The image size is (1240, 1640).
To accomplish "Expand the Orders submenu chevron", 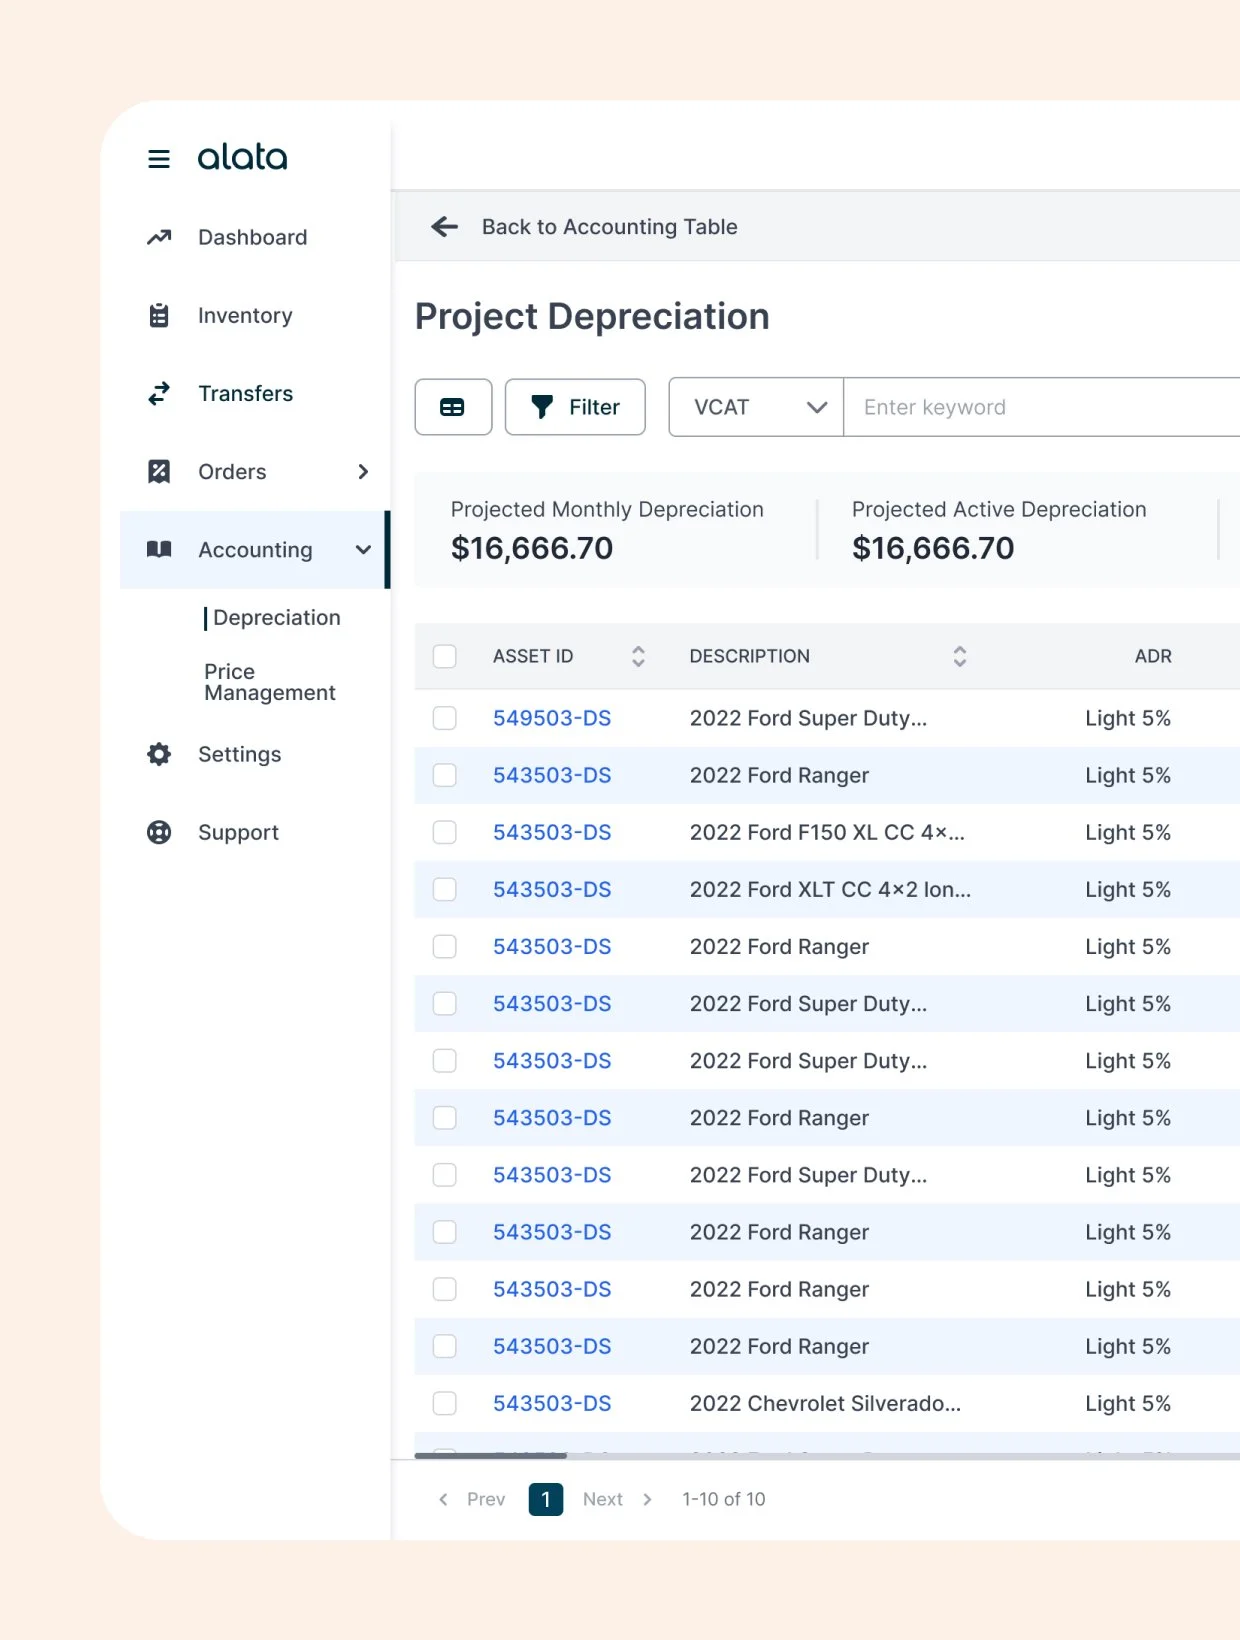I will click(x=363, y=471).
